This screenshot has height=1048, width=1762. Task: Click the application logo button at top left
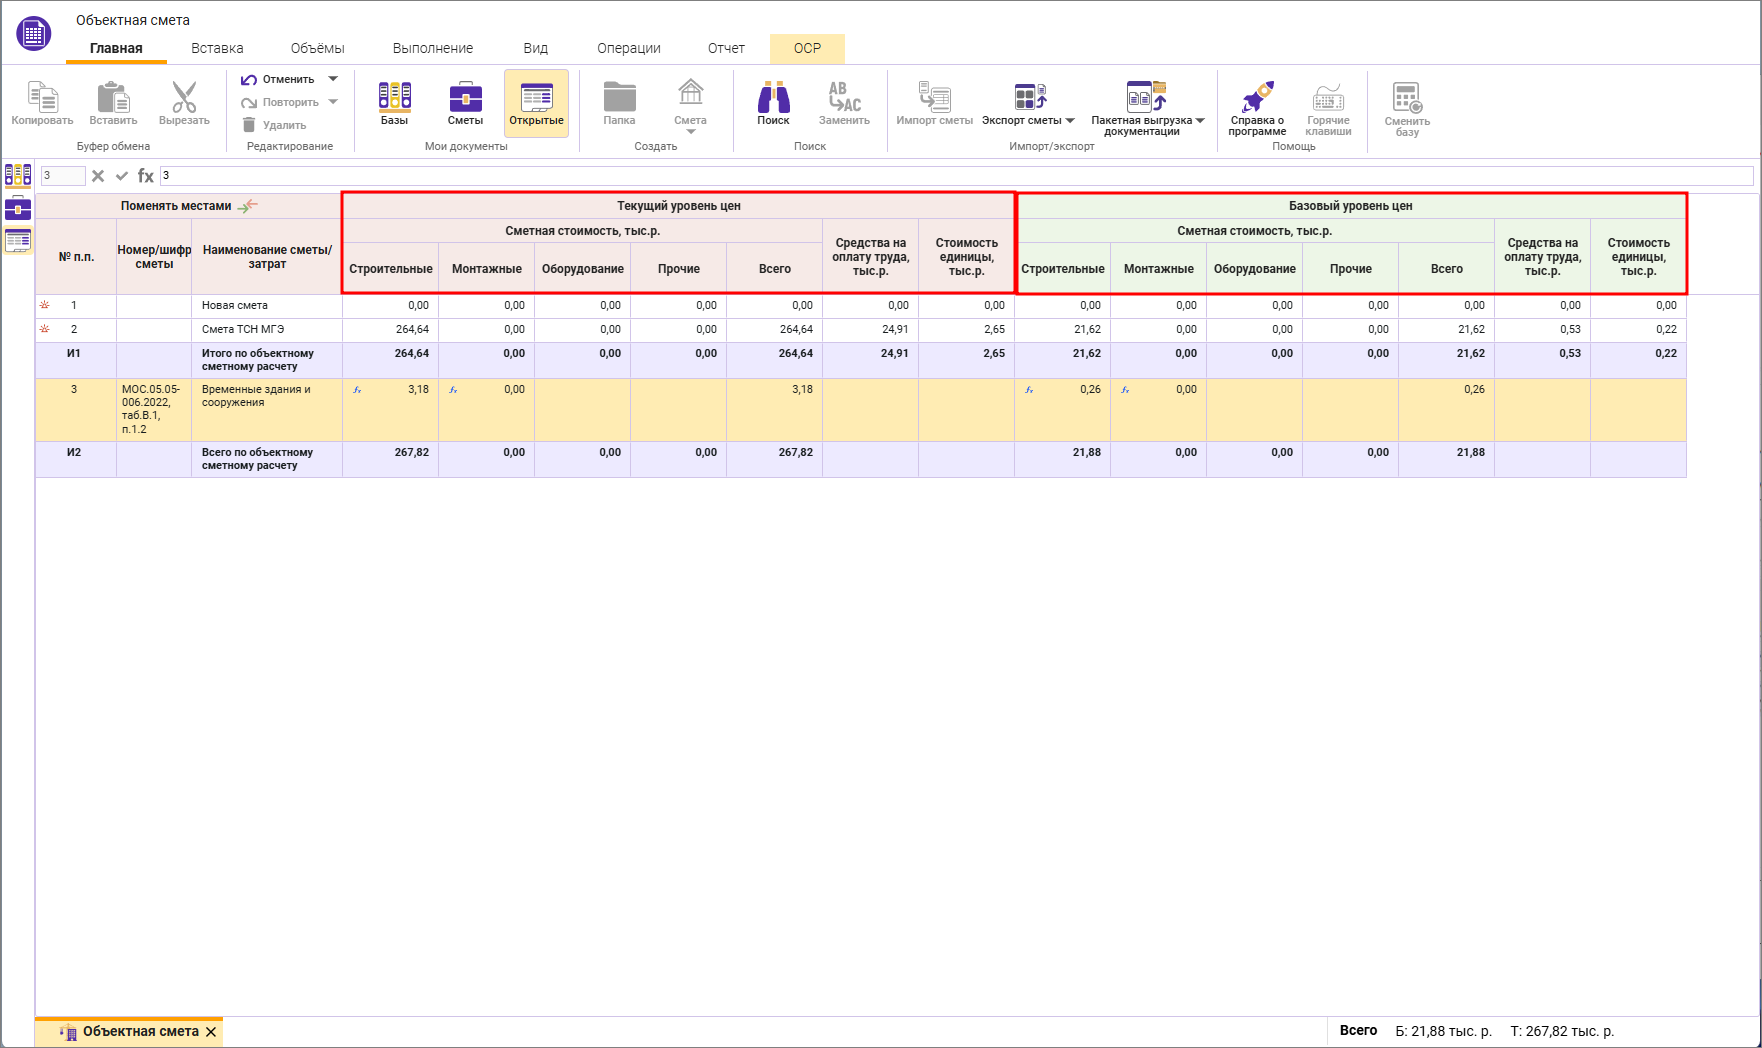tap(33, 33)
